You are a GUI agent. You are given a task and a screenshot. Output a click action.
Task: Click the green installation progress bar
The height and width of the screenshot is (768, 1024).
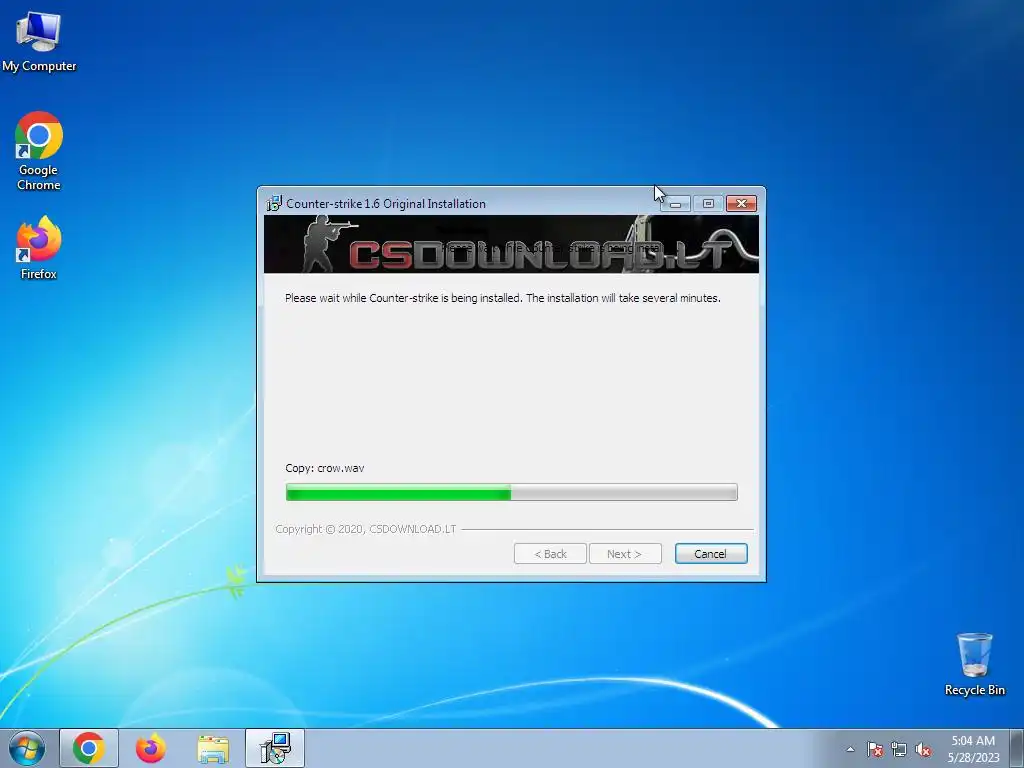[x=511, y=492]
